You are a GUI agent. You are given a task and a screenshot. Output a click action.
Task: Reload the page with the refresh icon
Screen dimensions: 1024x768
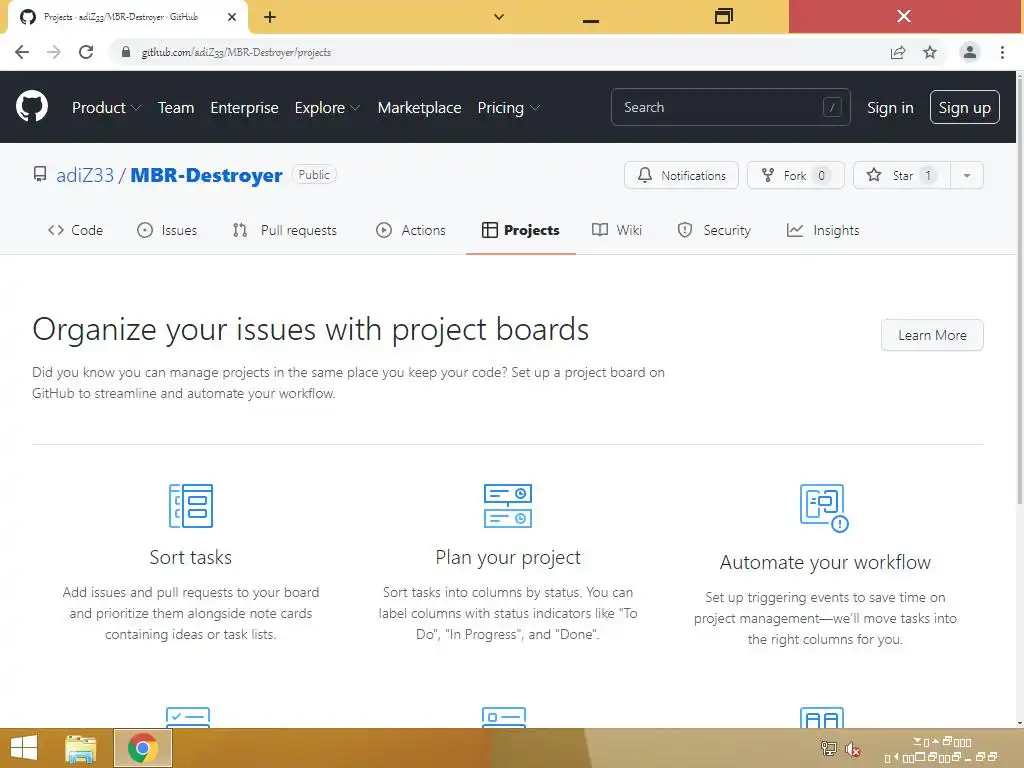click(86, 52)
